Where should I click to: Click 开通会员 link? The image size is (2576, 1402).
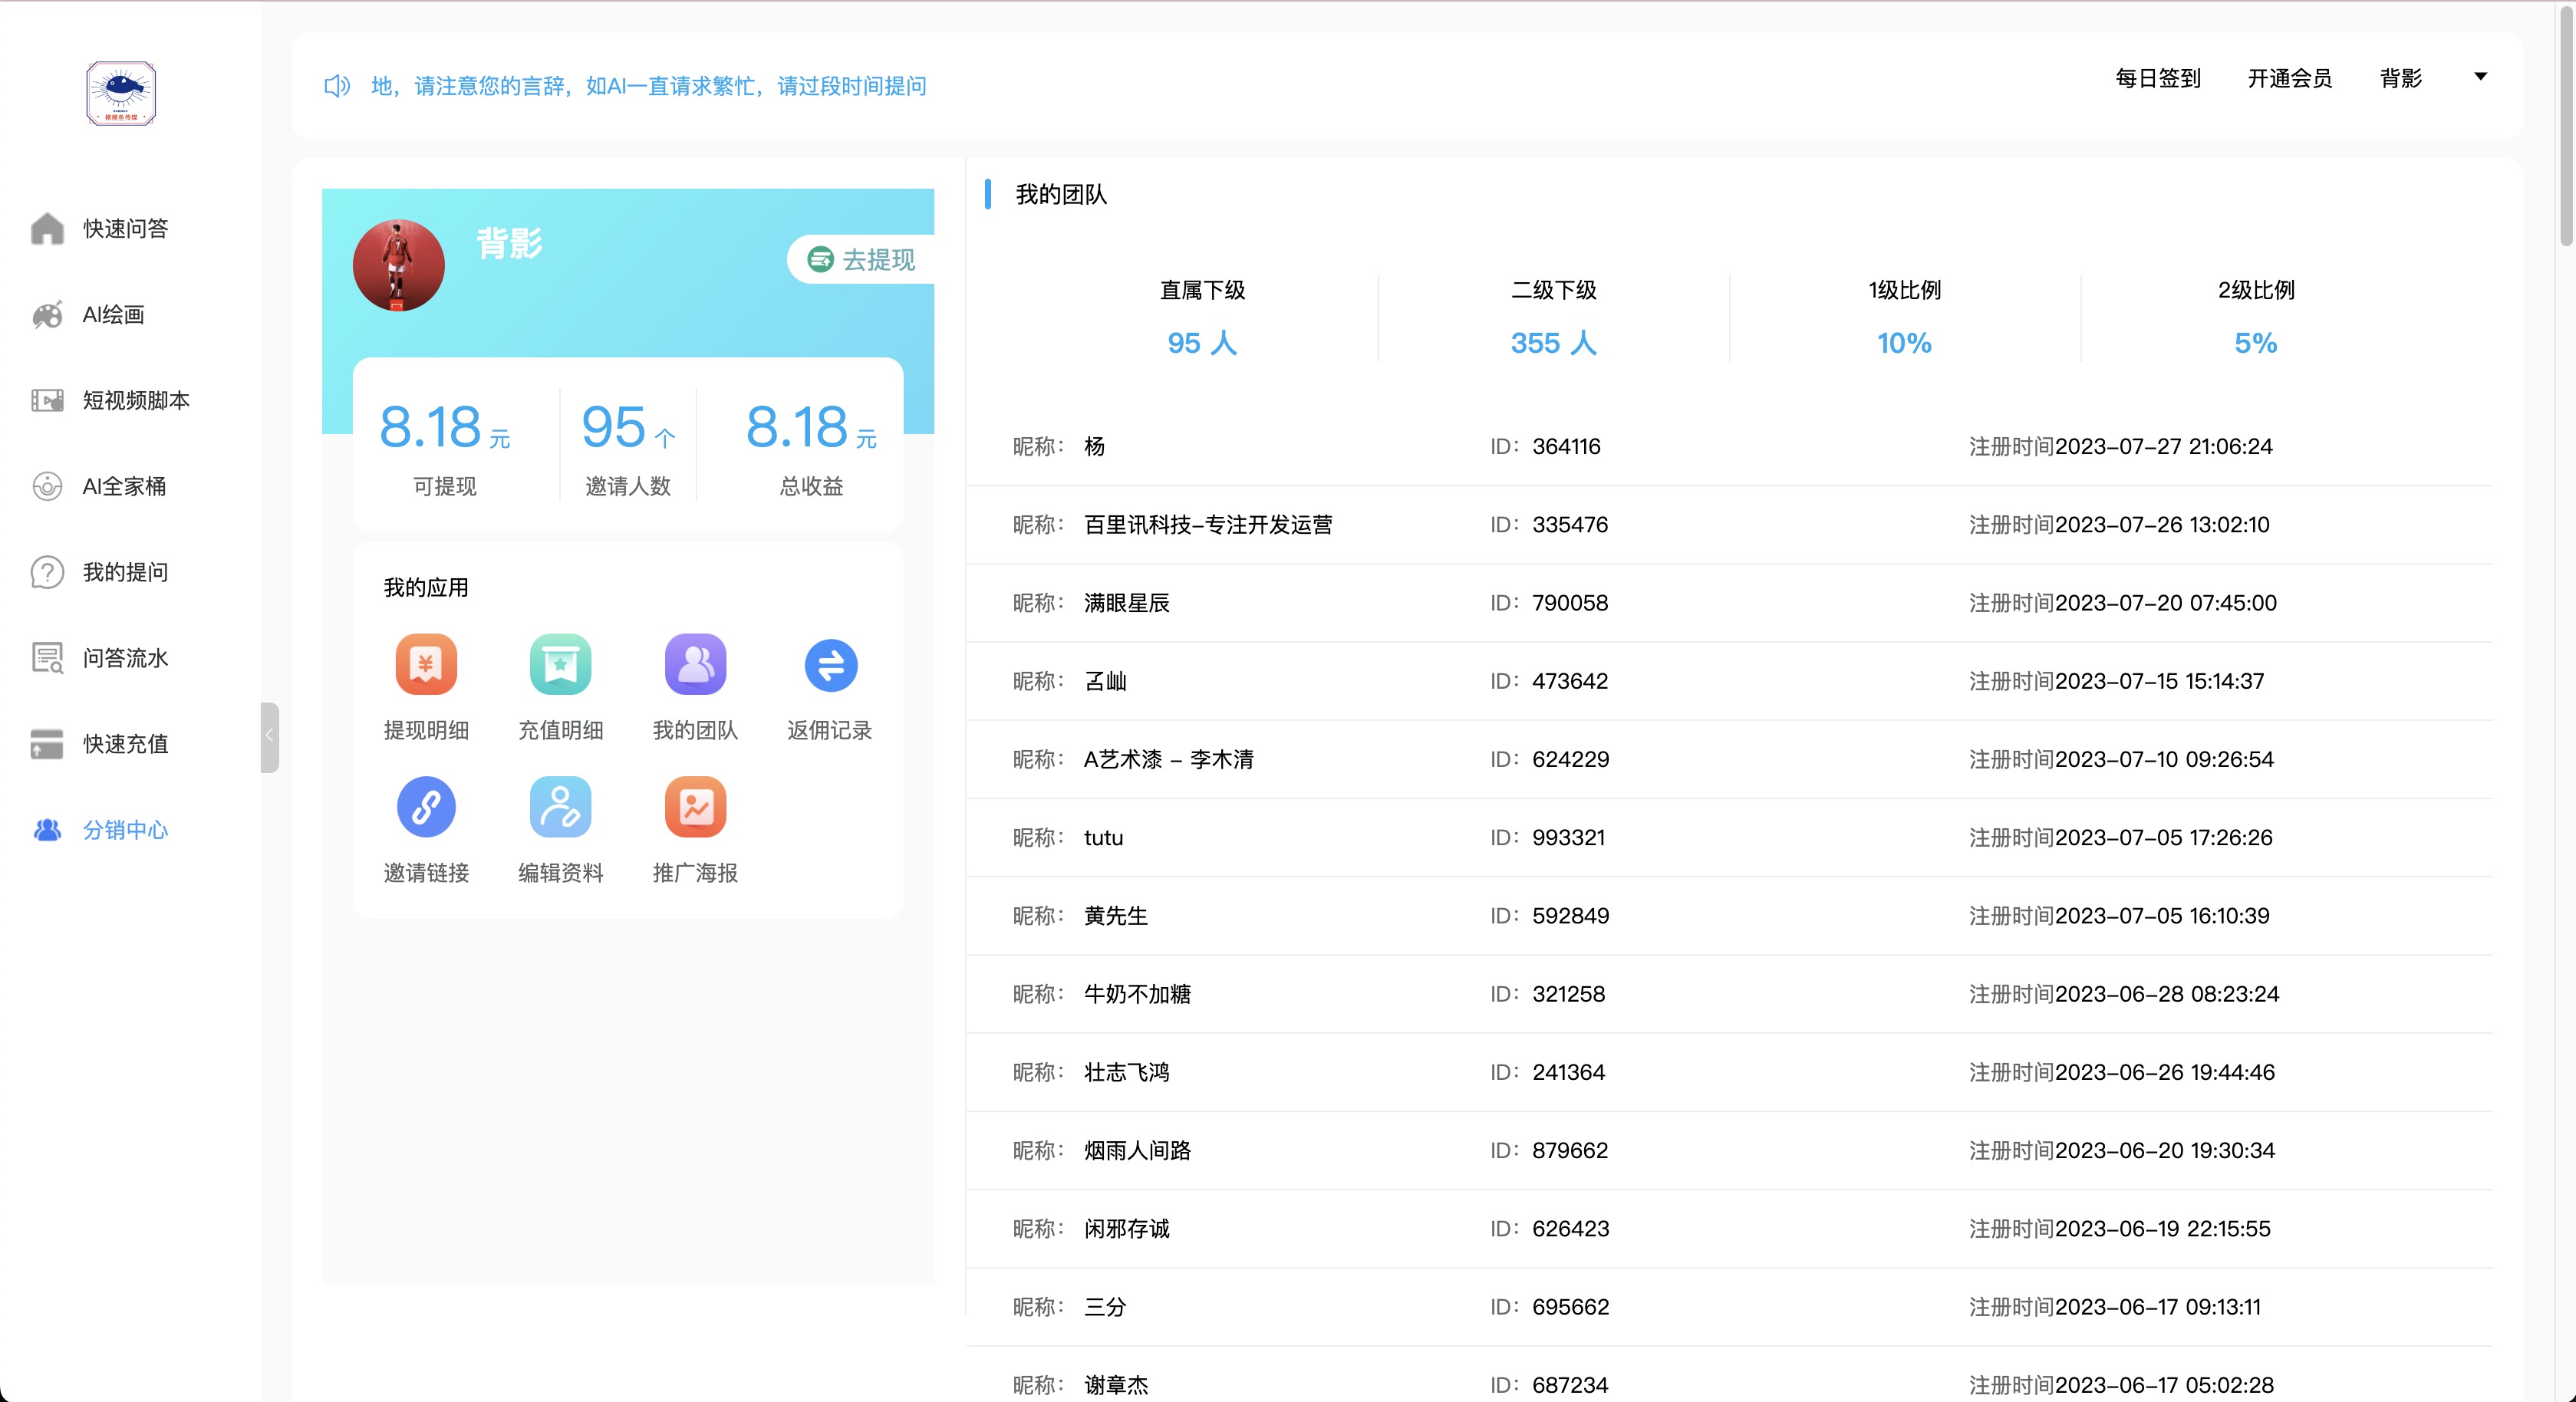2290,78
